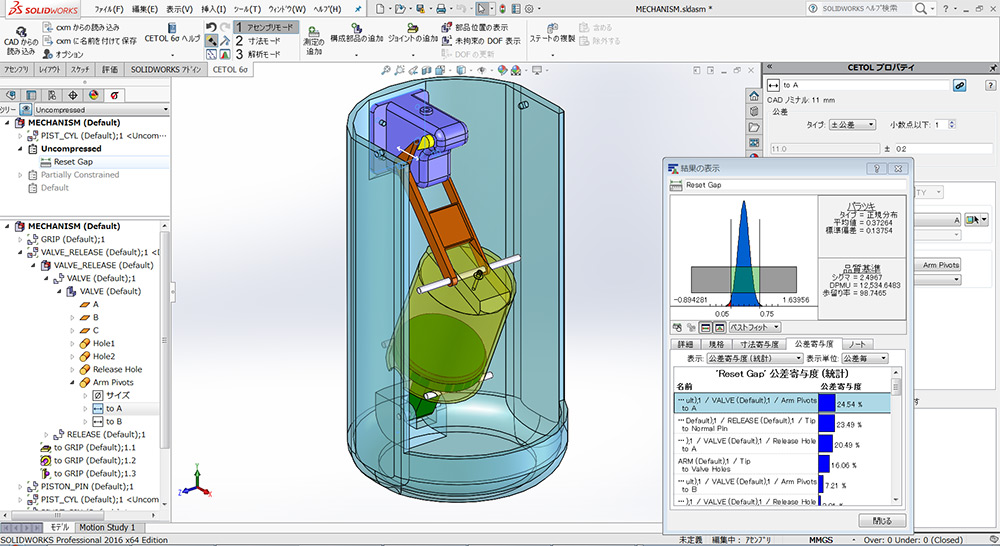The height and width of the screenshot is (546, 1000).
Task: Click the undo arrow in CETOL ribbon
Action: (211, 27)
